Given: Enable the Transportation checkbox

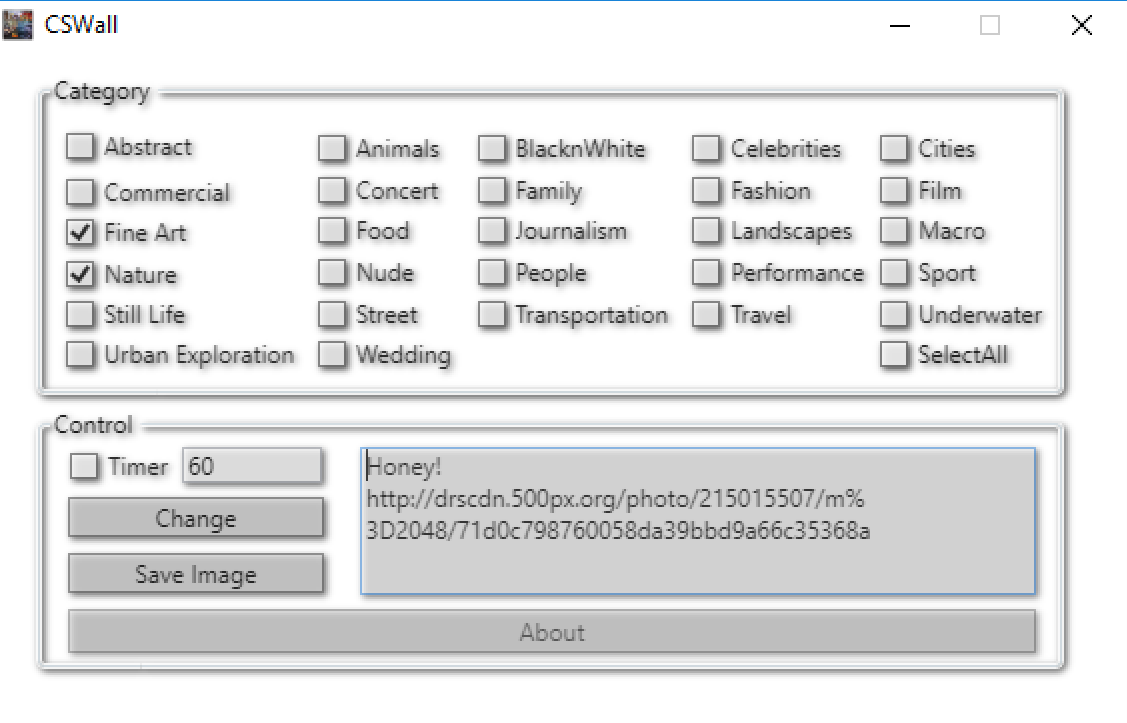Looking at the screenshot, I should pyautogui.click(x=492, y=315).
